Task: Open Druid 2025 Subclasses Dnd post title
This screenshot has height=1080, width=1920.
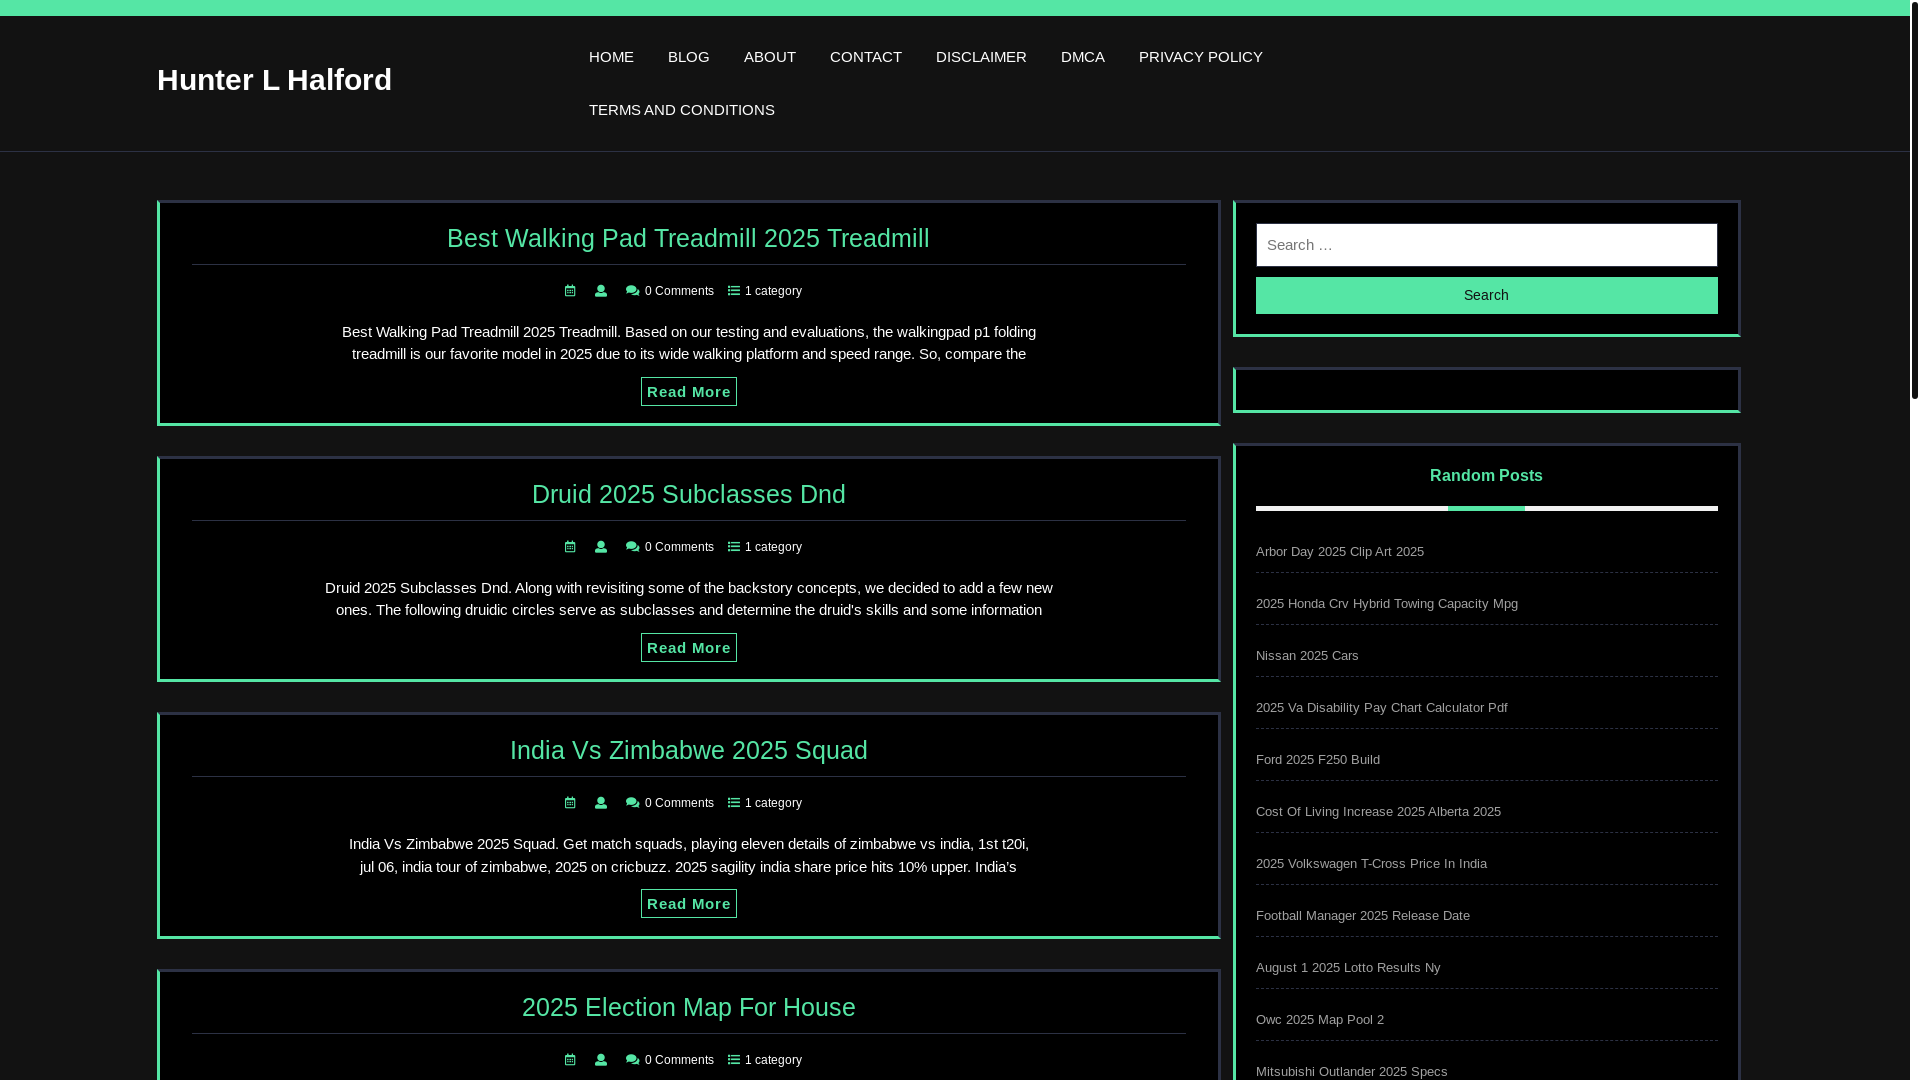Action: 688,494
